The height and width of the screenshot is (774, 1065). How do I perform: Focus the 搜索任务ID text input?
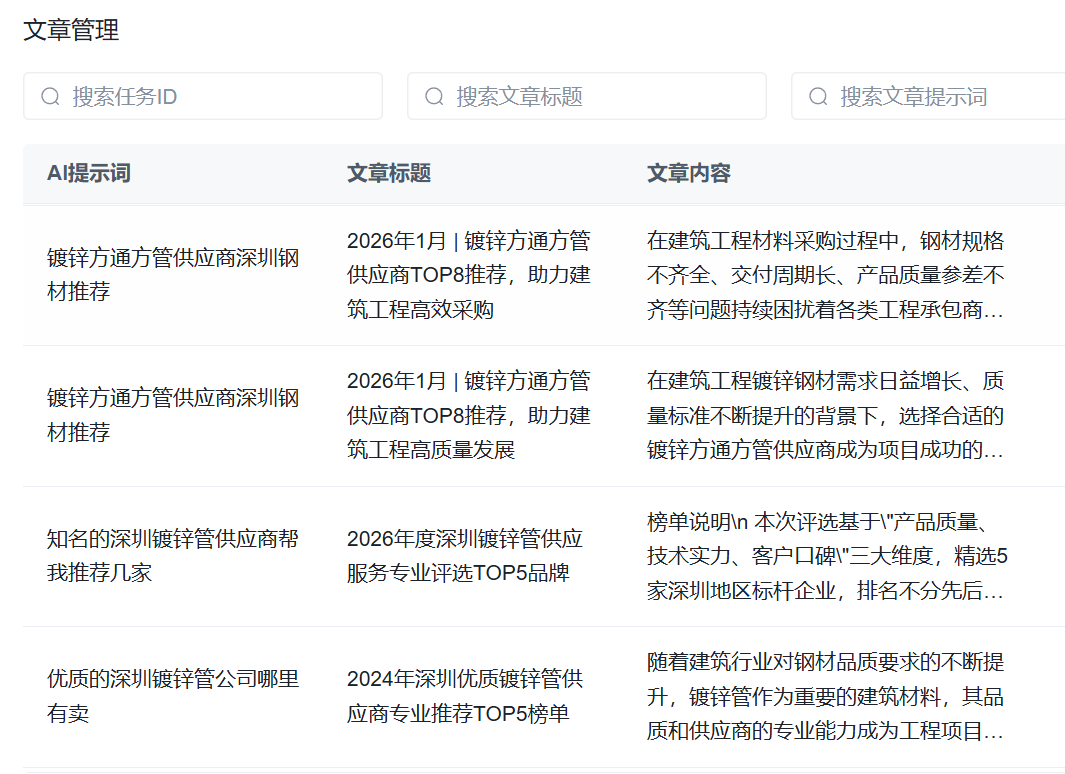(220, 96)
